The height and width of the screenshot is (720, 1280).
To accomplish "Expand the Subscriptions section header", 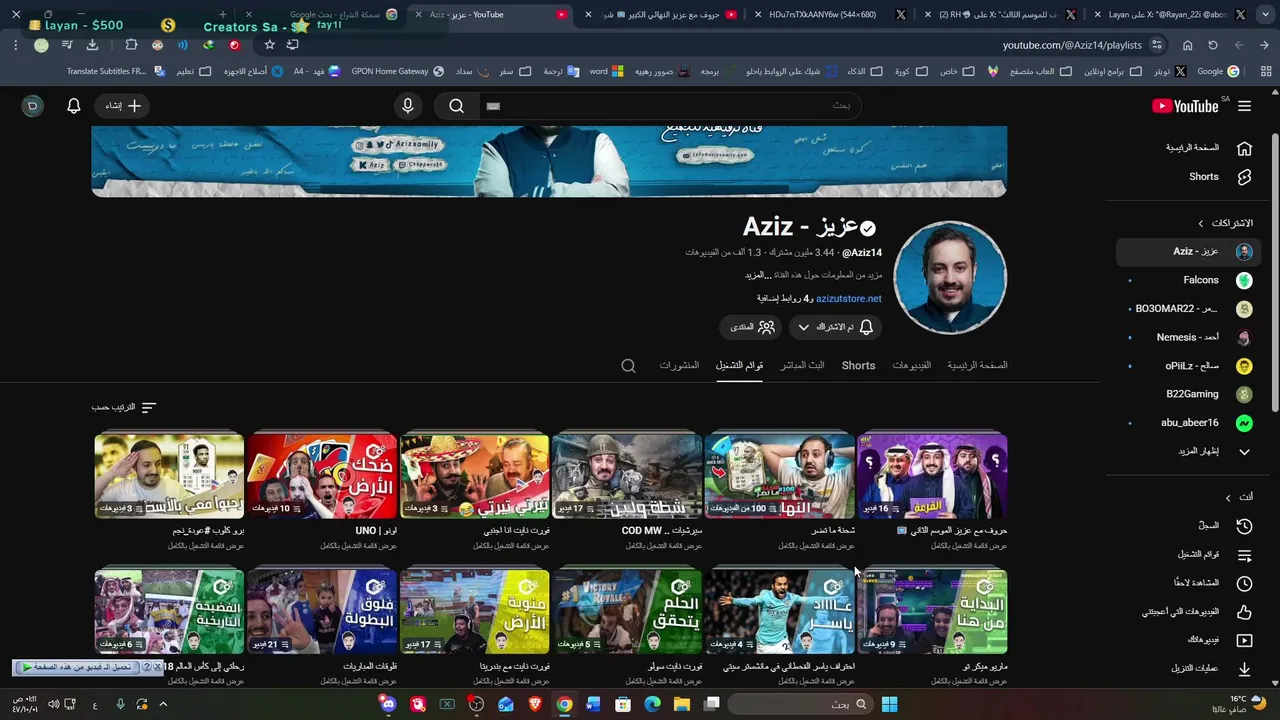I will [1226, 223].
